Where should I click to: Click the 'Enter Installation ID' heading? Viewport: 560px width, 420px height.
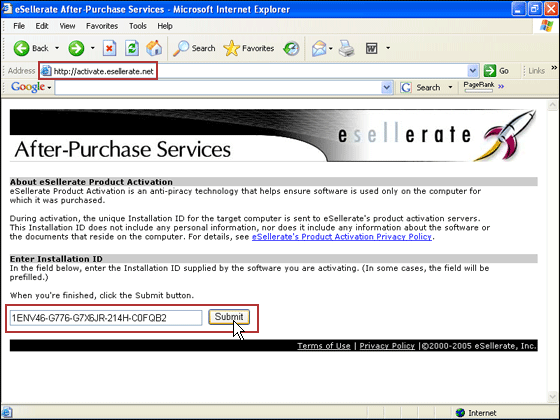pos(56,259)
